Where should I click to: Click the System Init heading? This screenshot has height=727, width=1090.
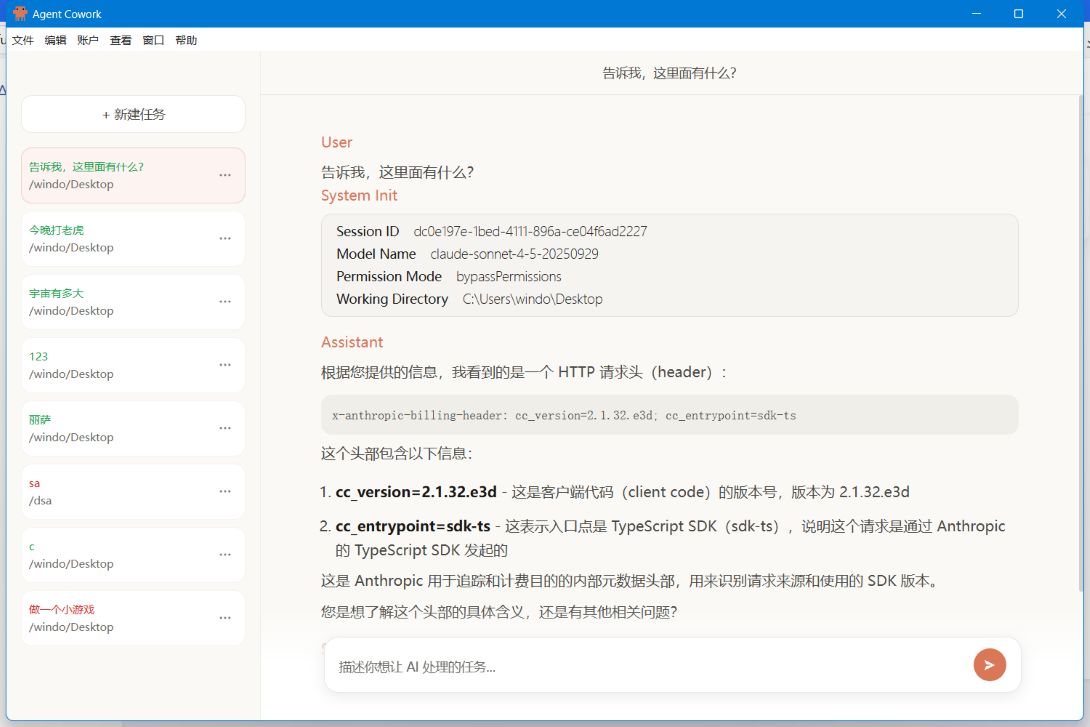359,196
